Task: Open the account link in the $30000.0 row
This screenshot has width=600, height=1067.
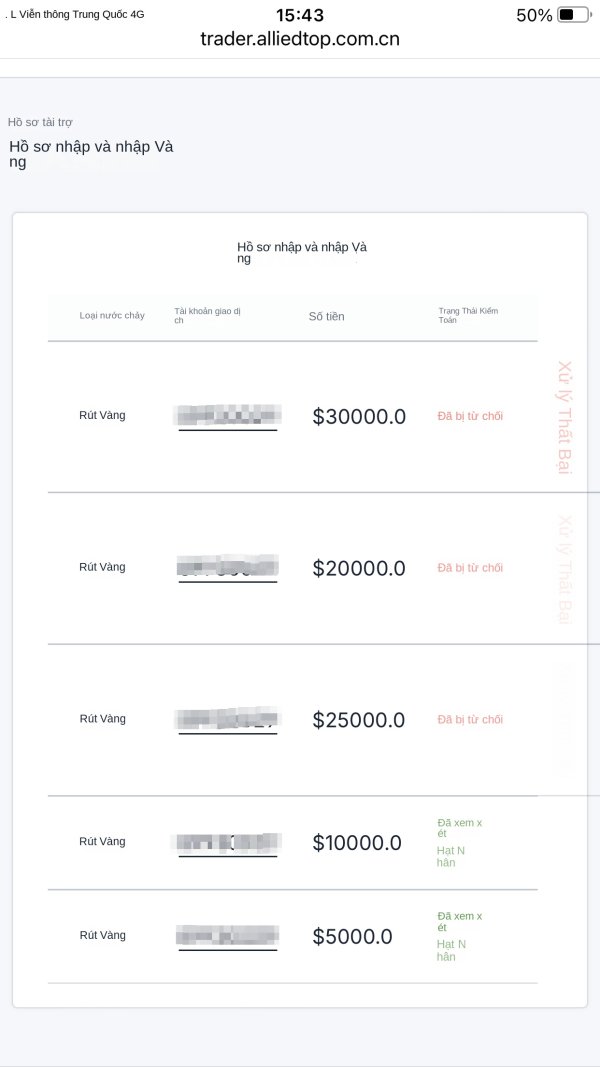Action: (x=228, y=416)
